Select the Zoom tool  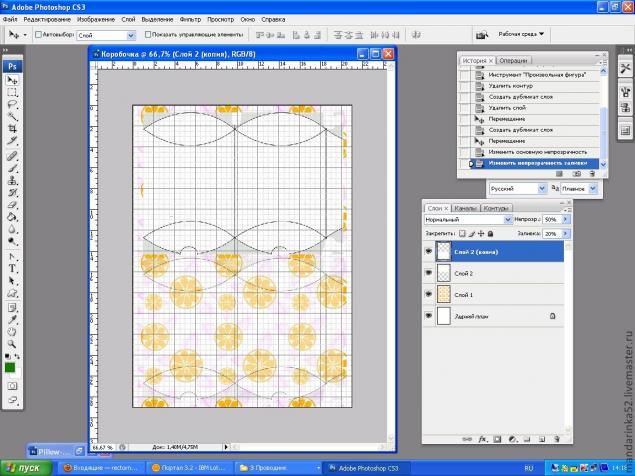tap(13, 344)
